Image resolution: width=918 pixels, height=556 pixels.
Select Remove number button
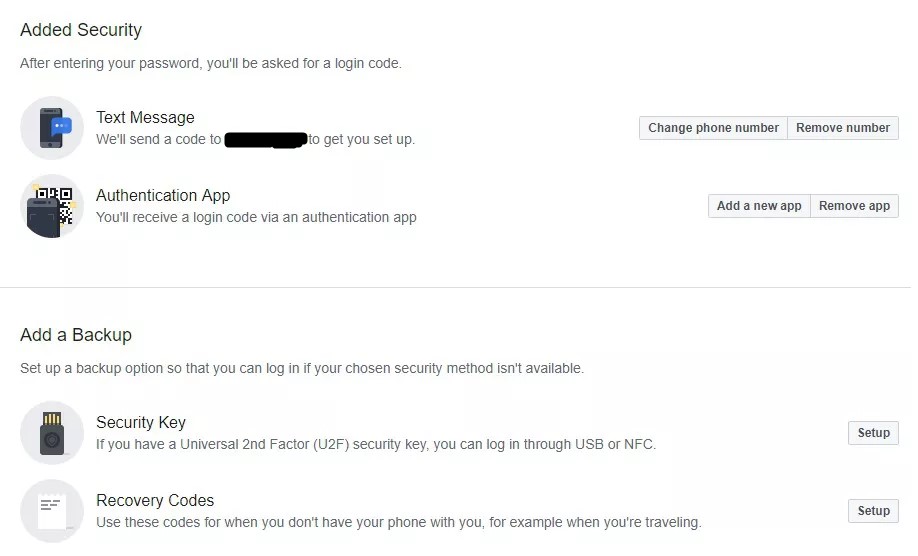843,128
